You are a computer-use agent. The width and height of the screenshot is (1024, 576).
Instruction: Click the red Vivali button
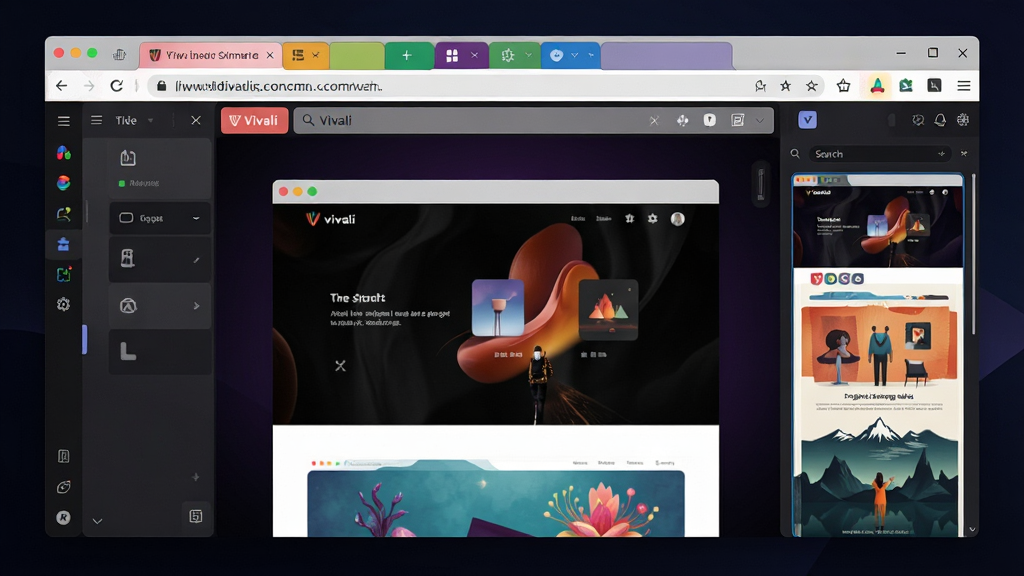point(254,120)
